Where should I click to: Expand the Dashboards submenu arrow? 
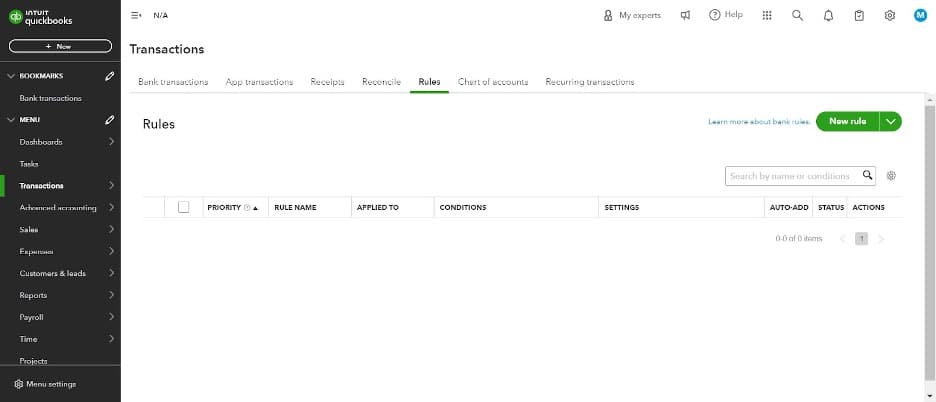(x=111, y=142)
